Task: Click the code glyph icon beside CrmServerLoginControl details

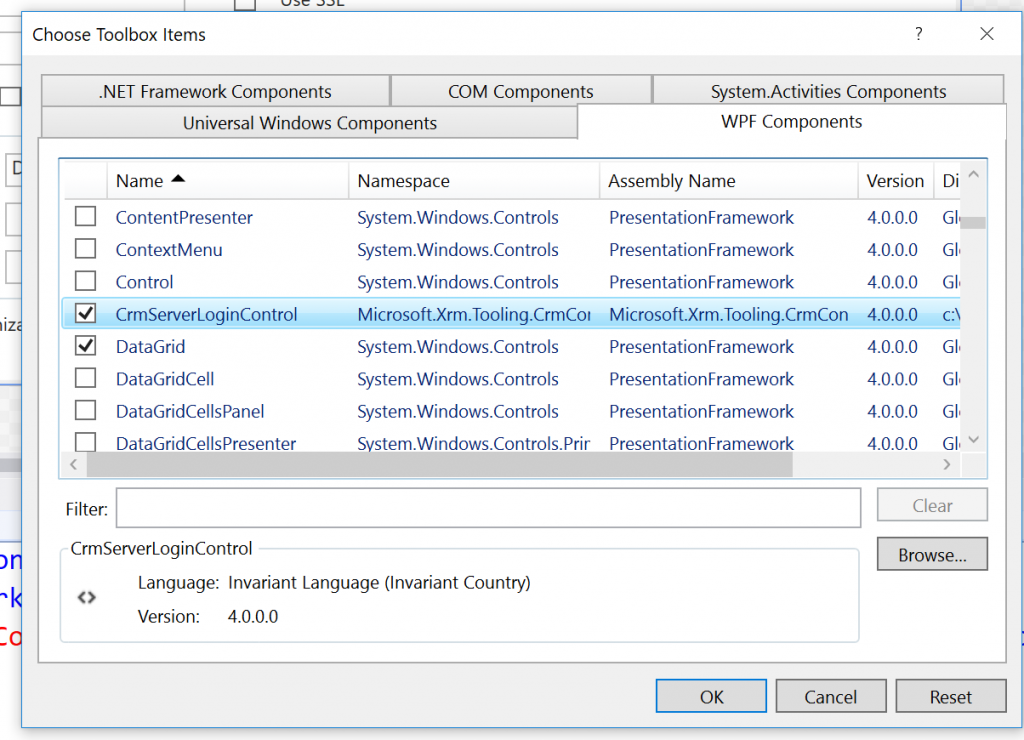Action: point(86,597)
